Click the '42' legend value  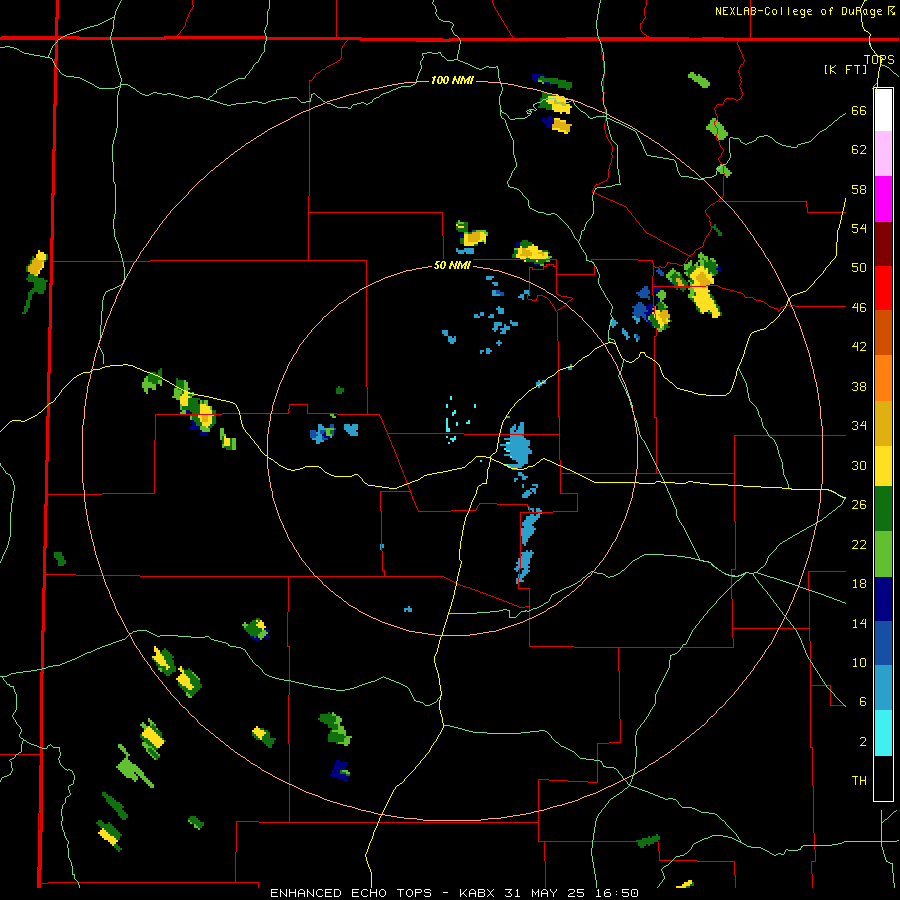coord(859,347)
